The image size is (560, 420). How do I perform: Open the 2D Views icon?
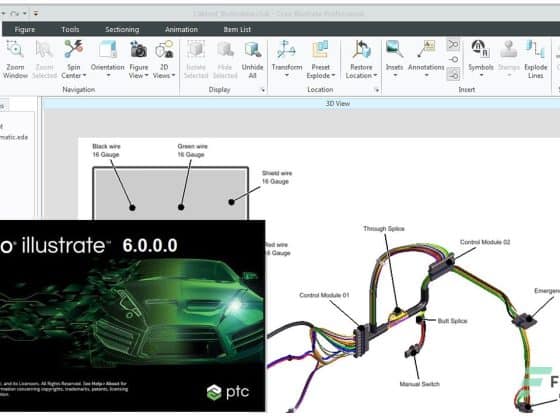[164, 50]
